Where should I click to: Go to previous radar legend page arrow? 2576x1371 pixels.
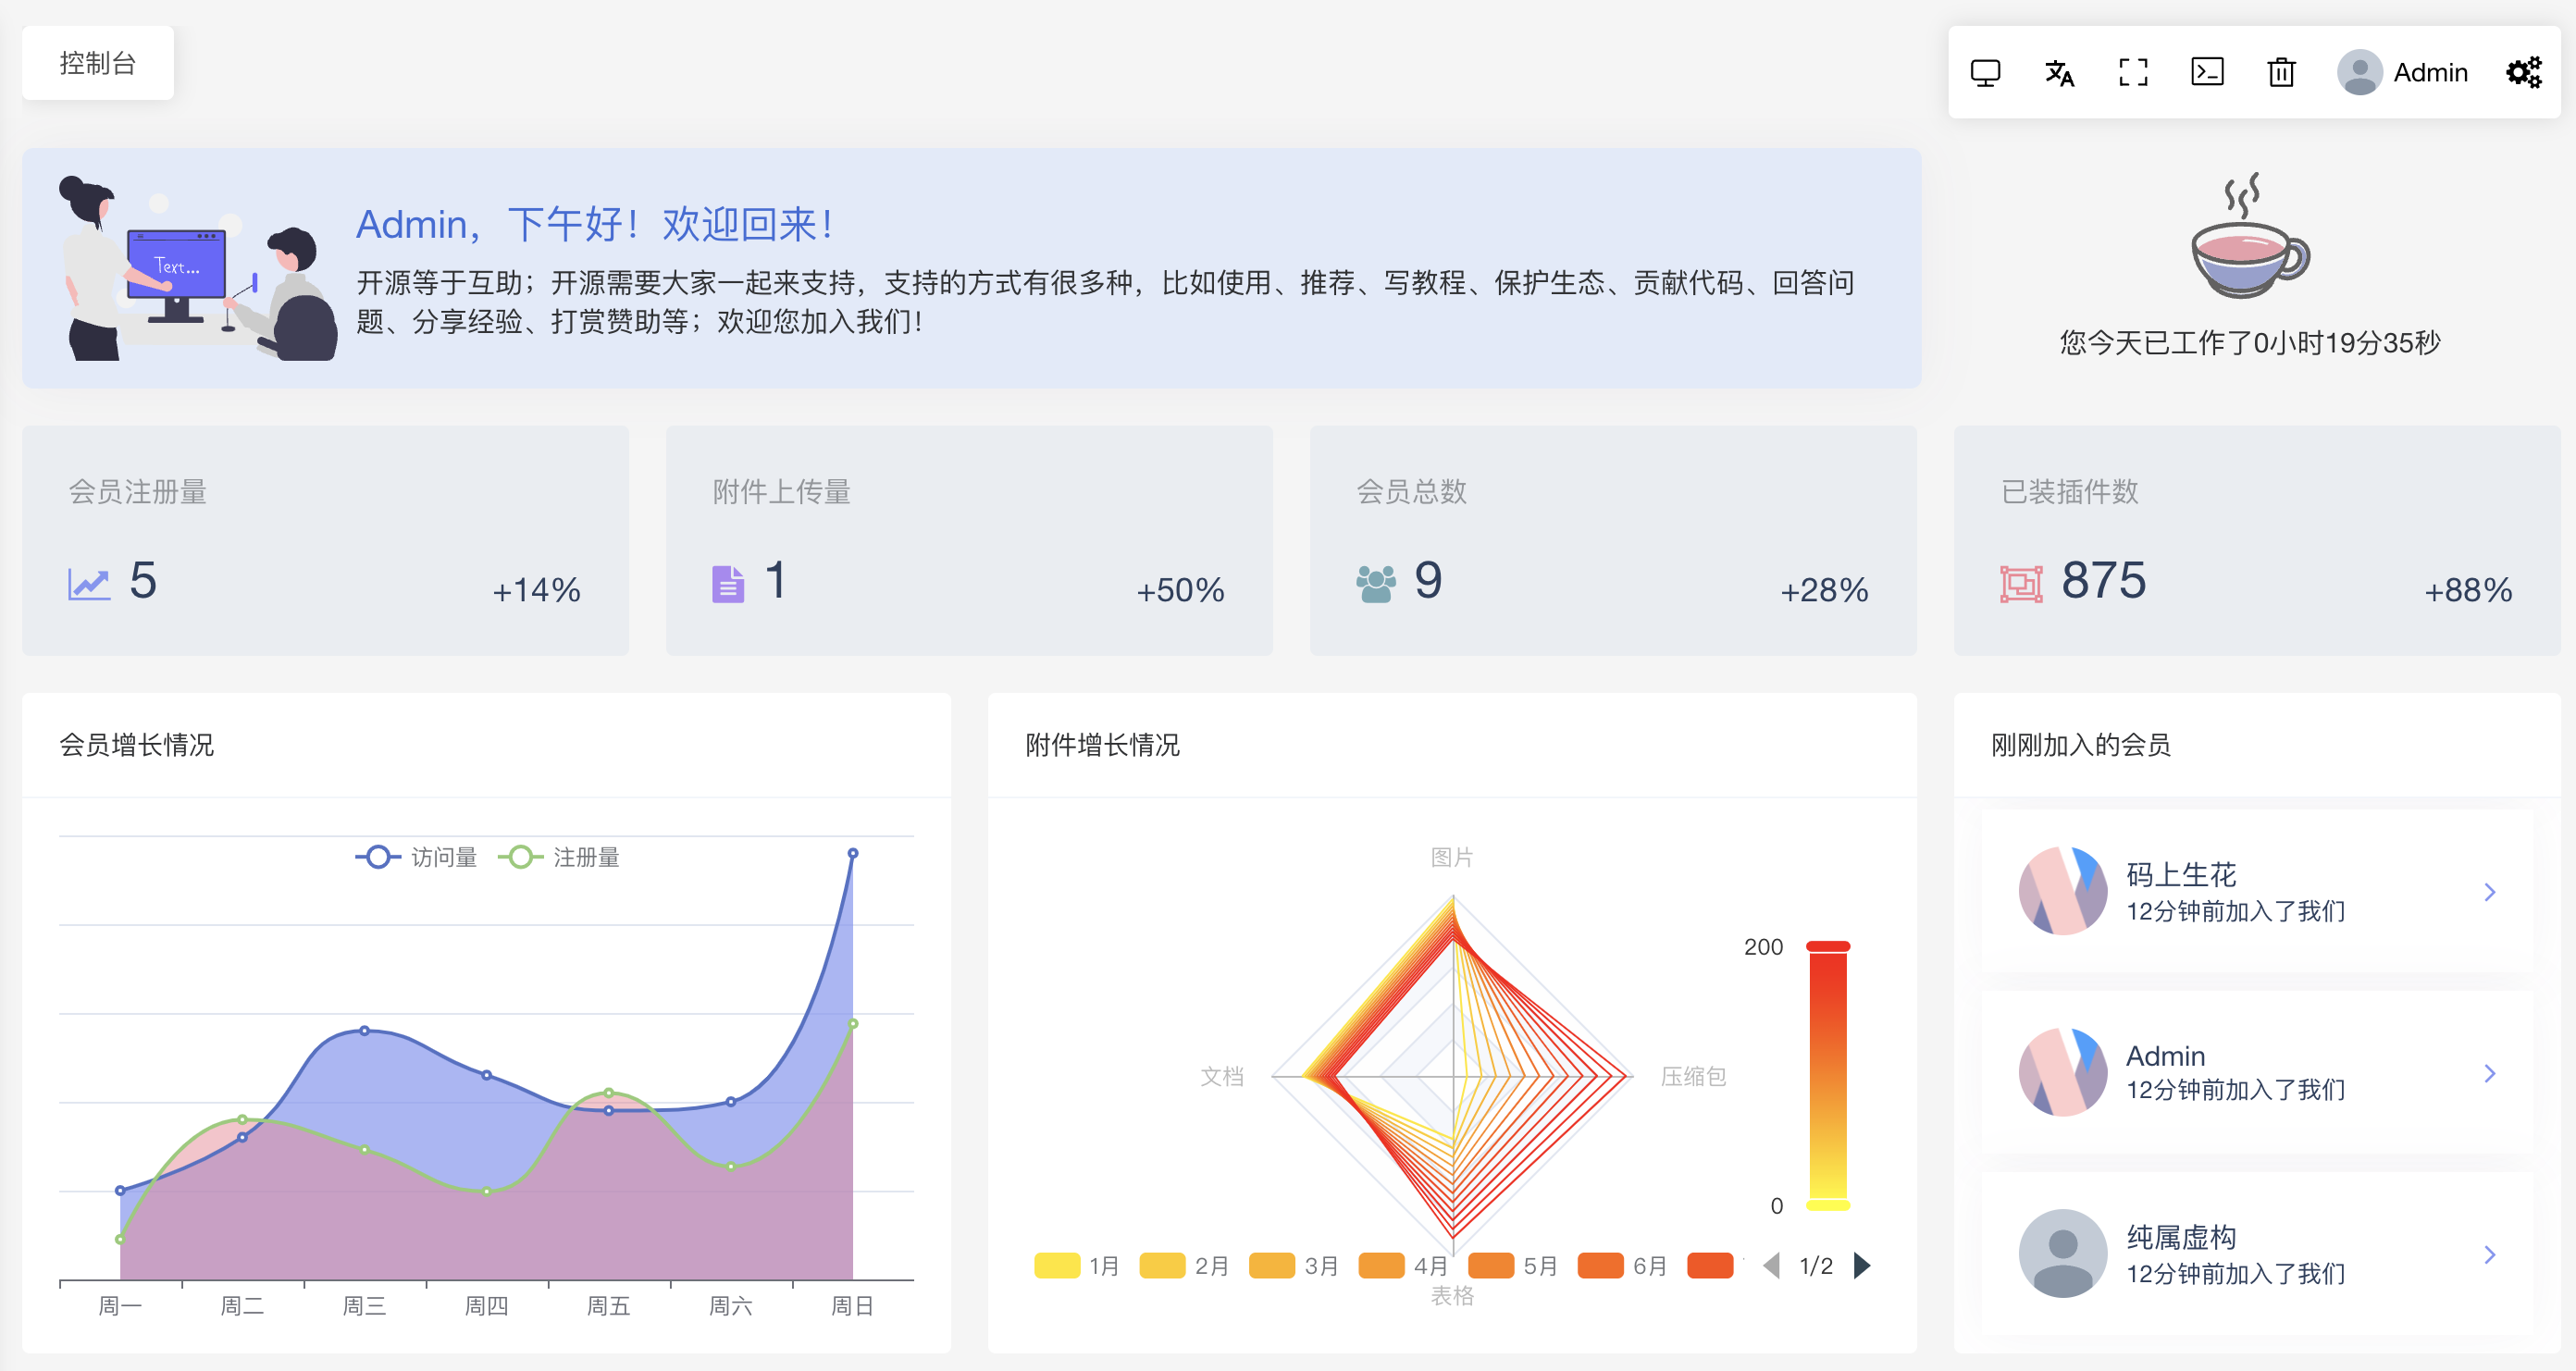[1772, 1266]
